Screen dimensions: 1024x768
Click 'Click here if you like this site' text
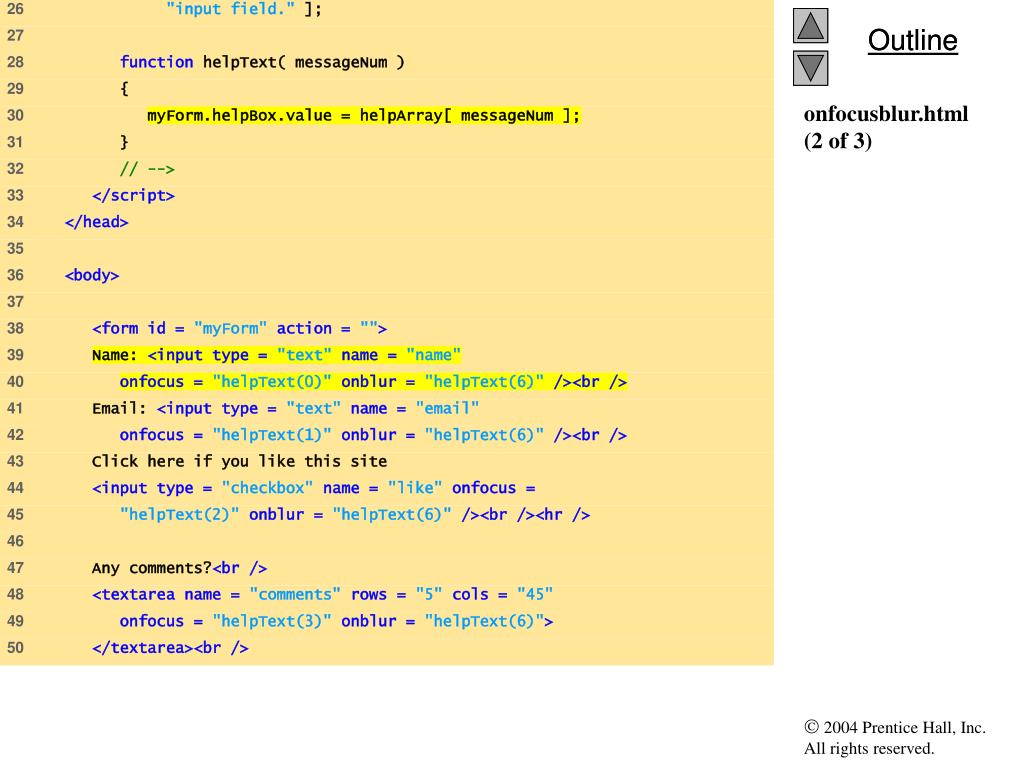239,462
